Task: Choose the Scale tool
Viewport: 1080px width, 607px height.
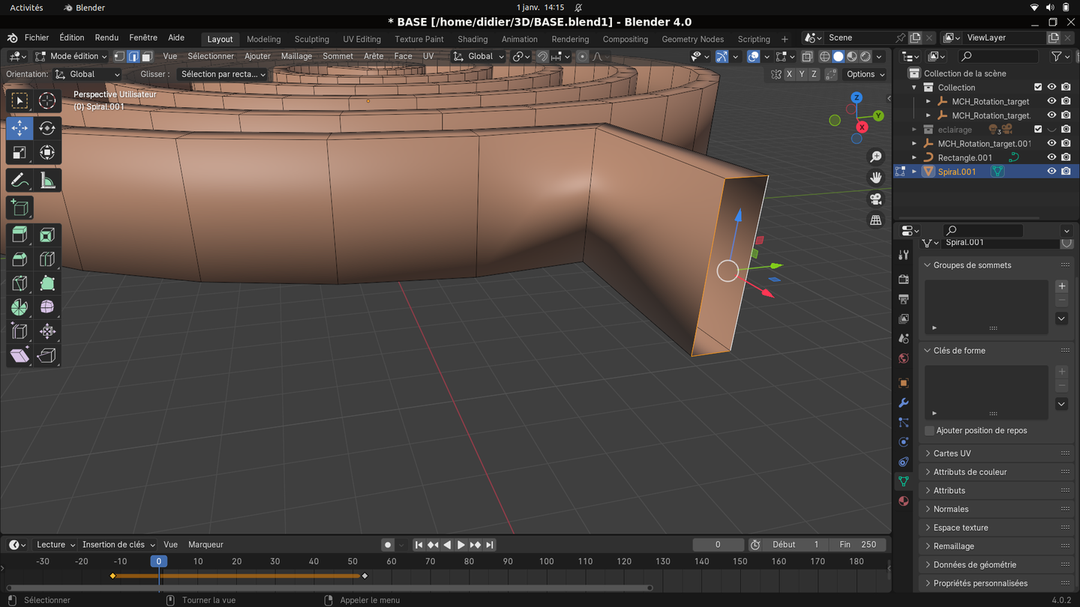Action: pyautogui.click(x=20, y=153)
